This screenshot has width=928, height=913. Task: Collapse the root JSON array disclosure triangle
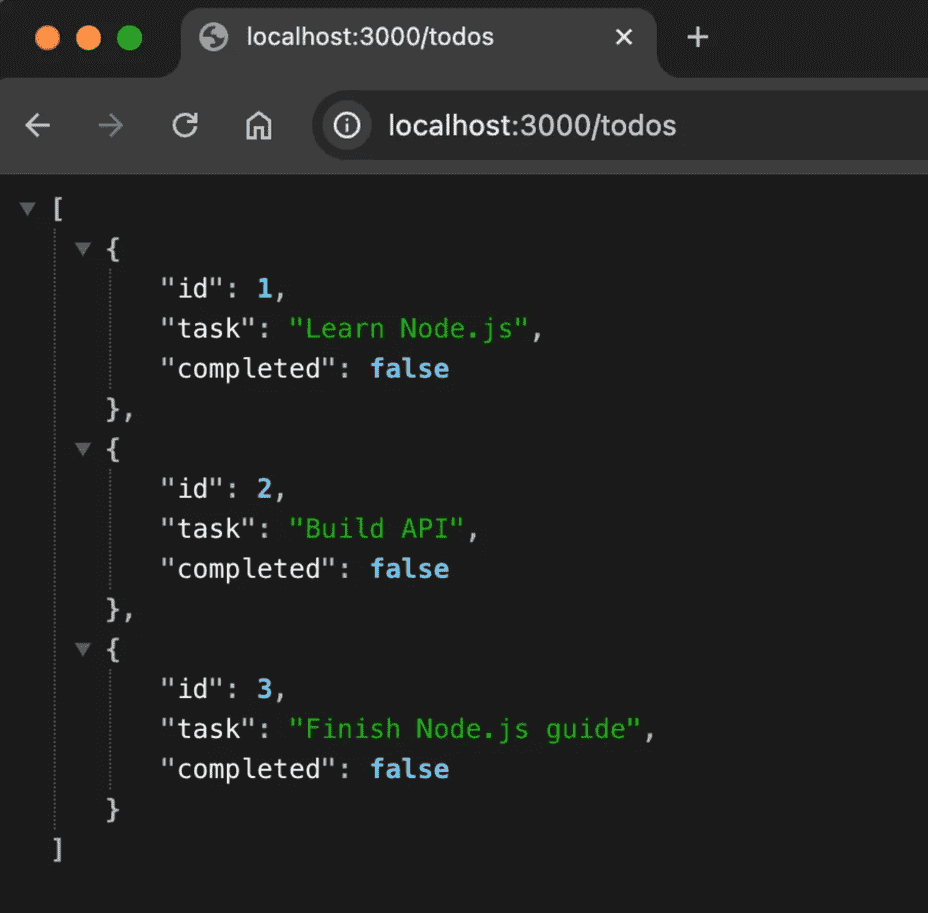27,207
